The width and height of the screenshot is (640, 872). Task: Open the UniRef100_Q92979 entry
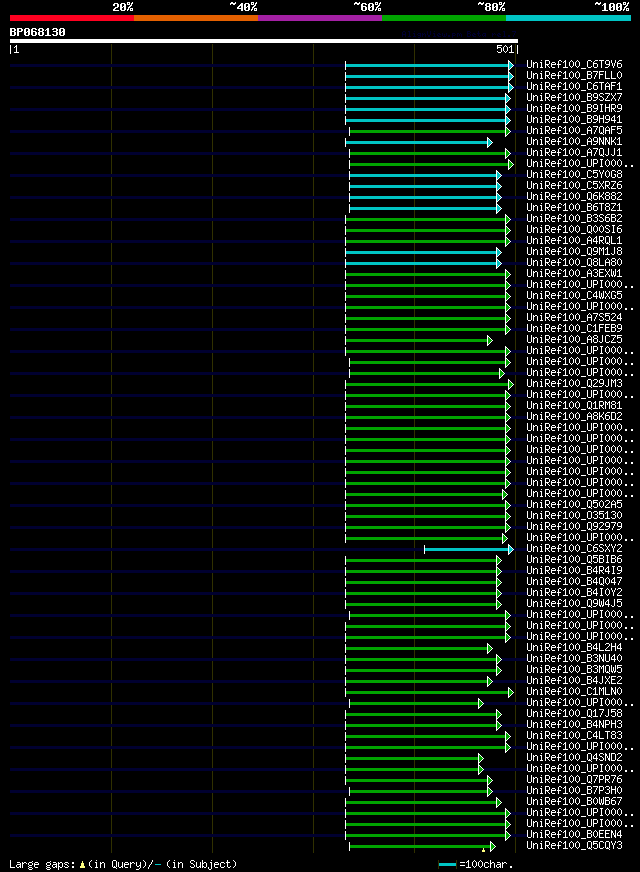coord(574,527)
